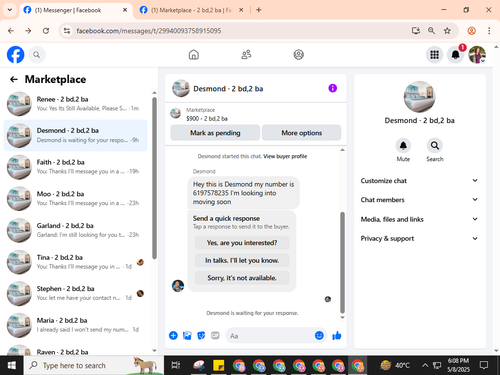This screenshot has height=375, width=500.
Task: Mute the Desmond conversation
Action: pyautogui.click(x=403, y=146)
